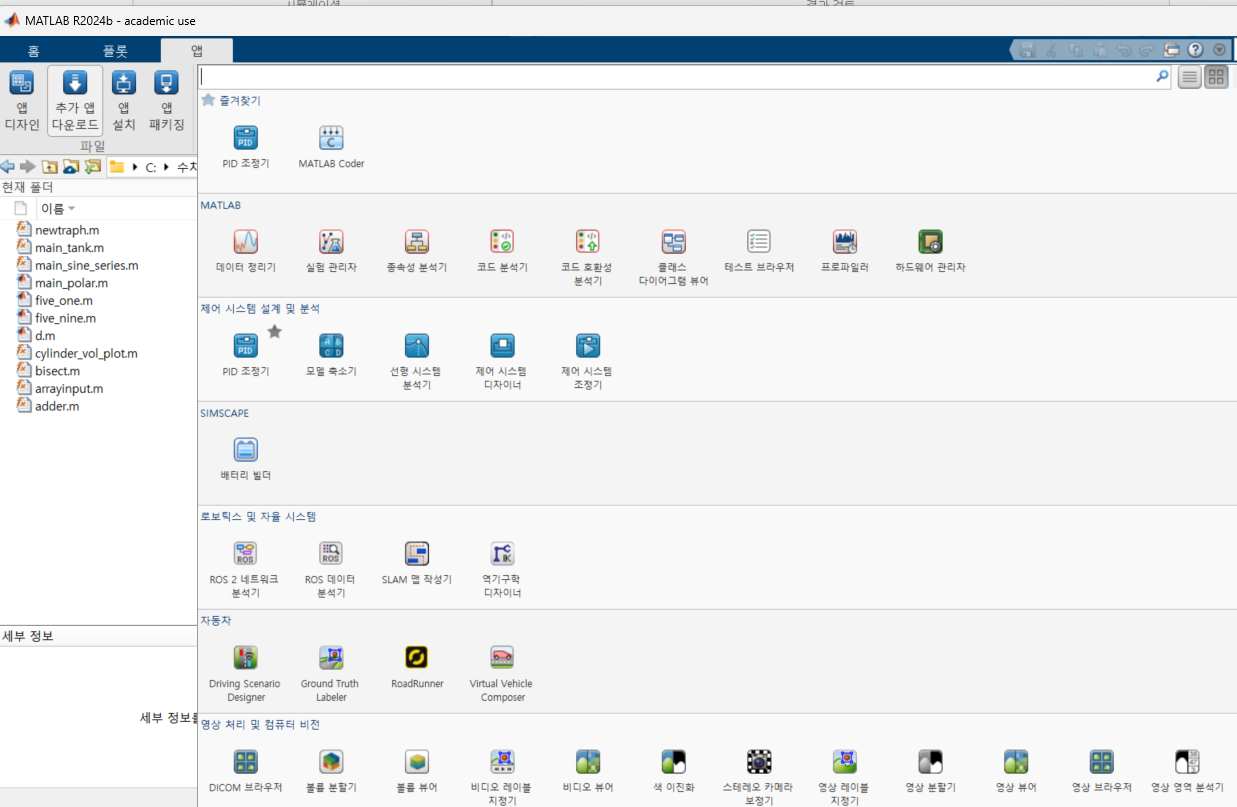Open the Help question mark button
The width and height of the screenshot is (1237, 807).
coord(1195,50)
